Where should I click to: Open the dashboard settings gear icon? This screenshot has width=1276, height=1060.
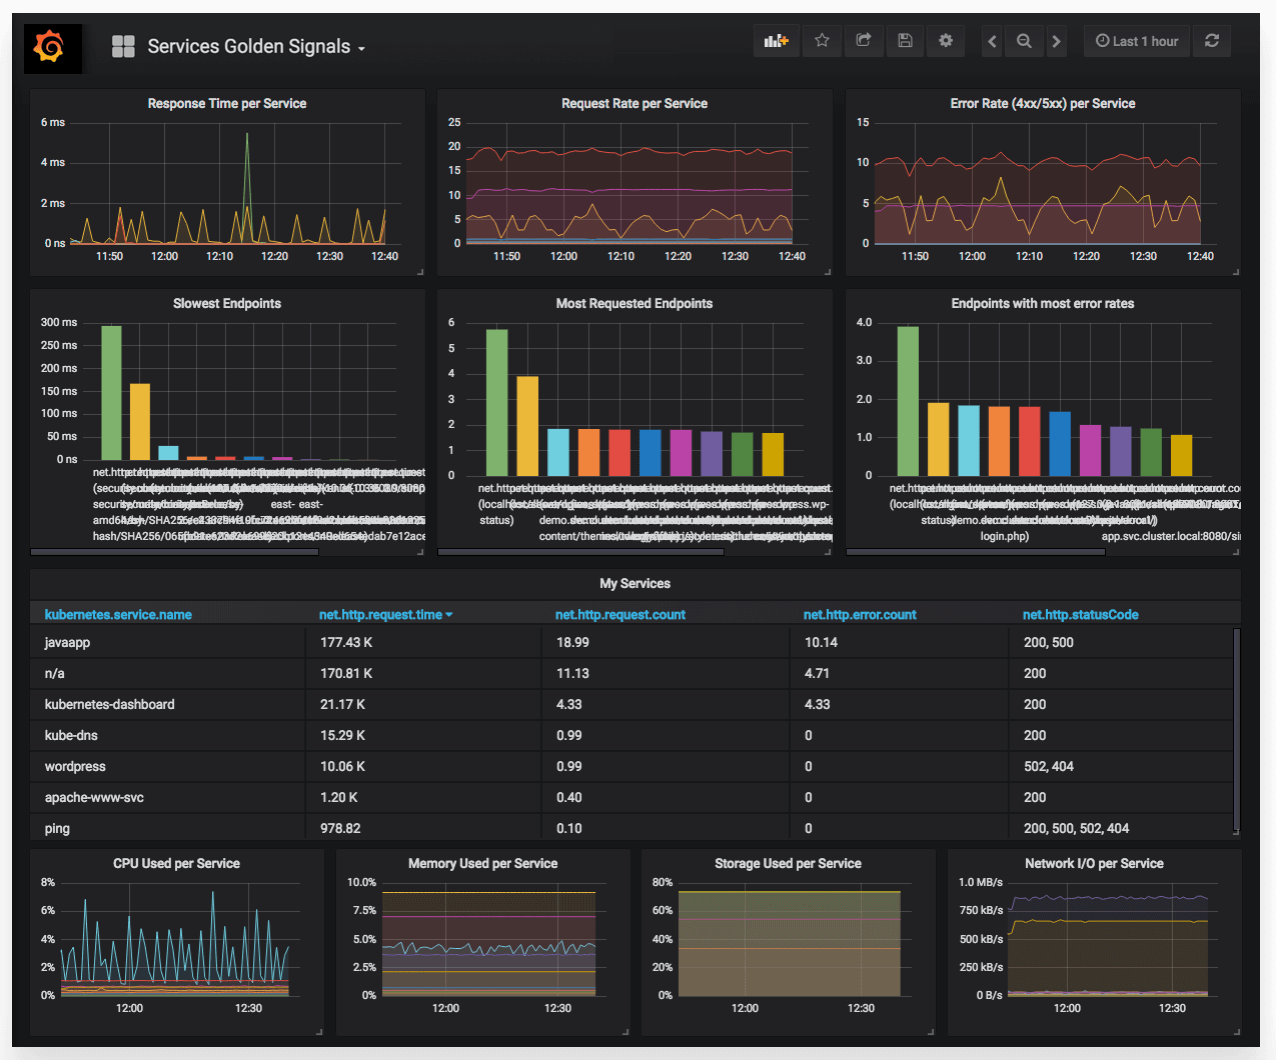(946, 41)
